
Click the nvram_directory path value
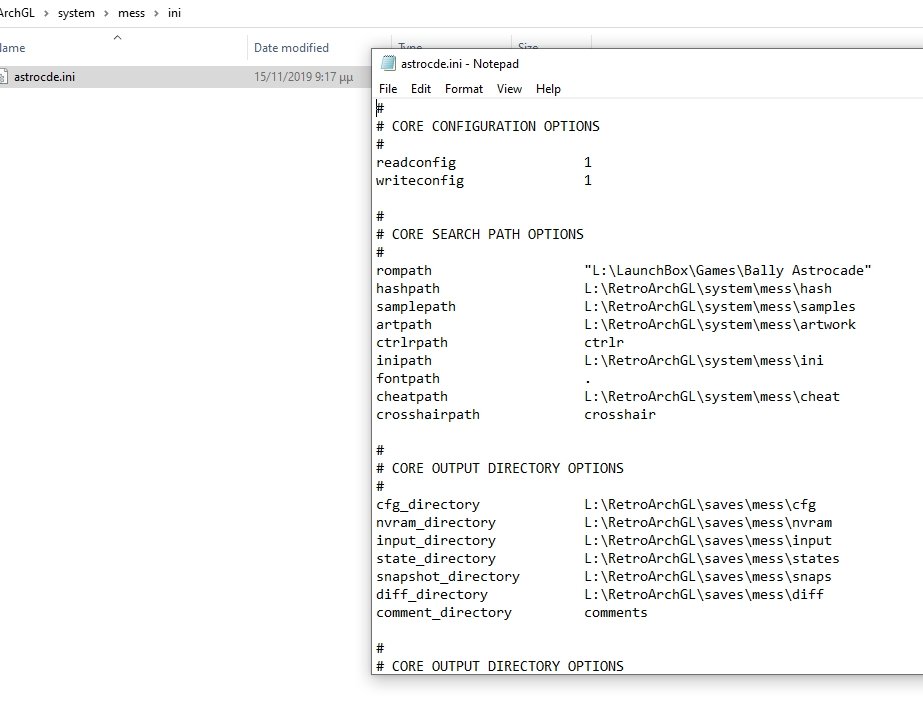pyautogui.click(x=708, y=523)
